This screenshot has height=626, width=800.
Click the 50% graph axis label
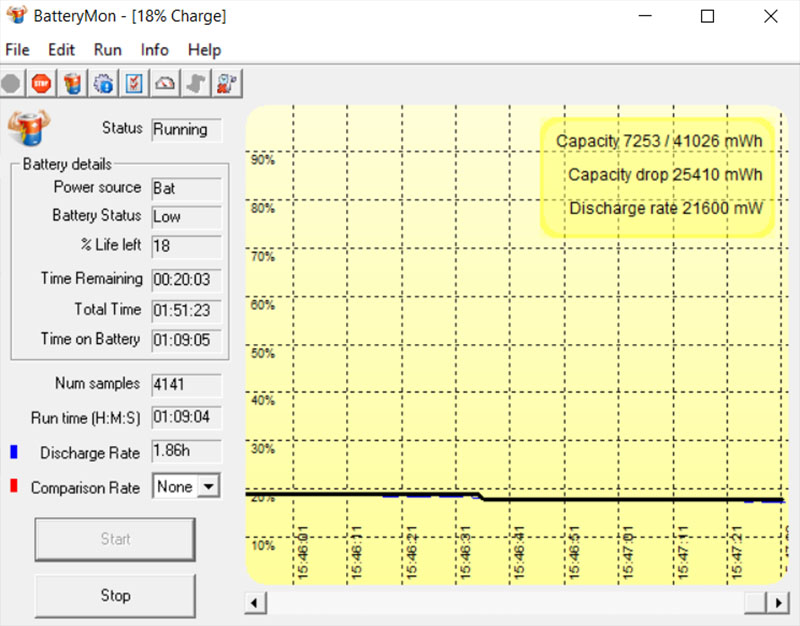click(263, 354)
